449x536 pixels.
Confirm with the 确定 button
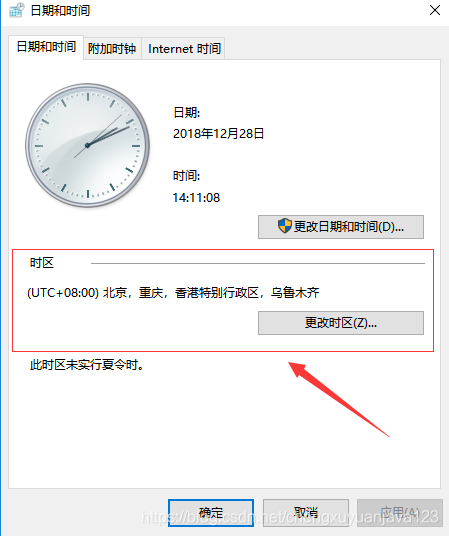tap(211, 513)
